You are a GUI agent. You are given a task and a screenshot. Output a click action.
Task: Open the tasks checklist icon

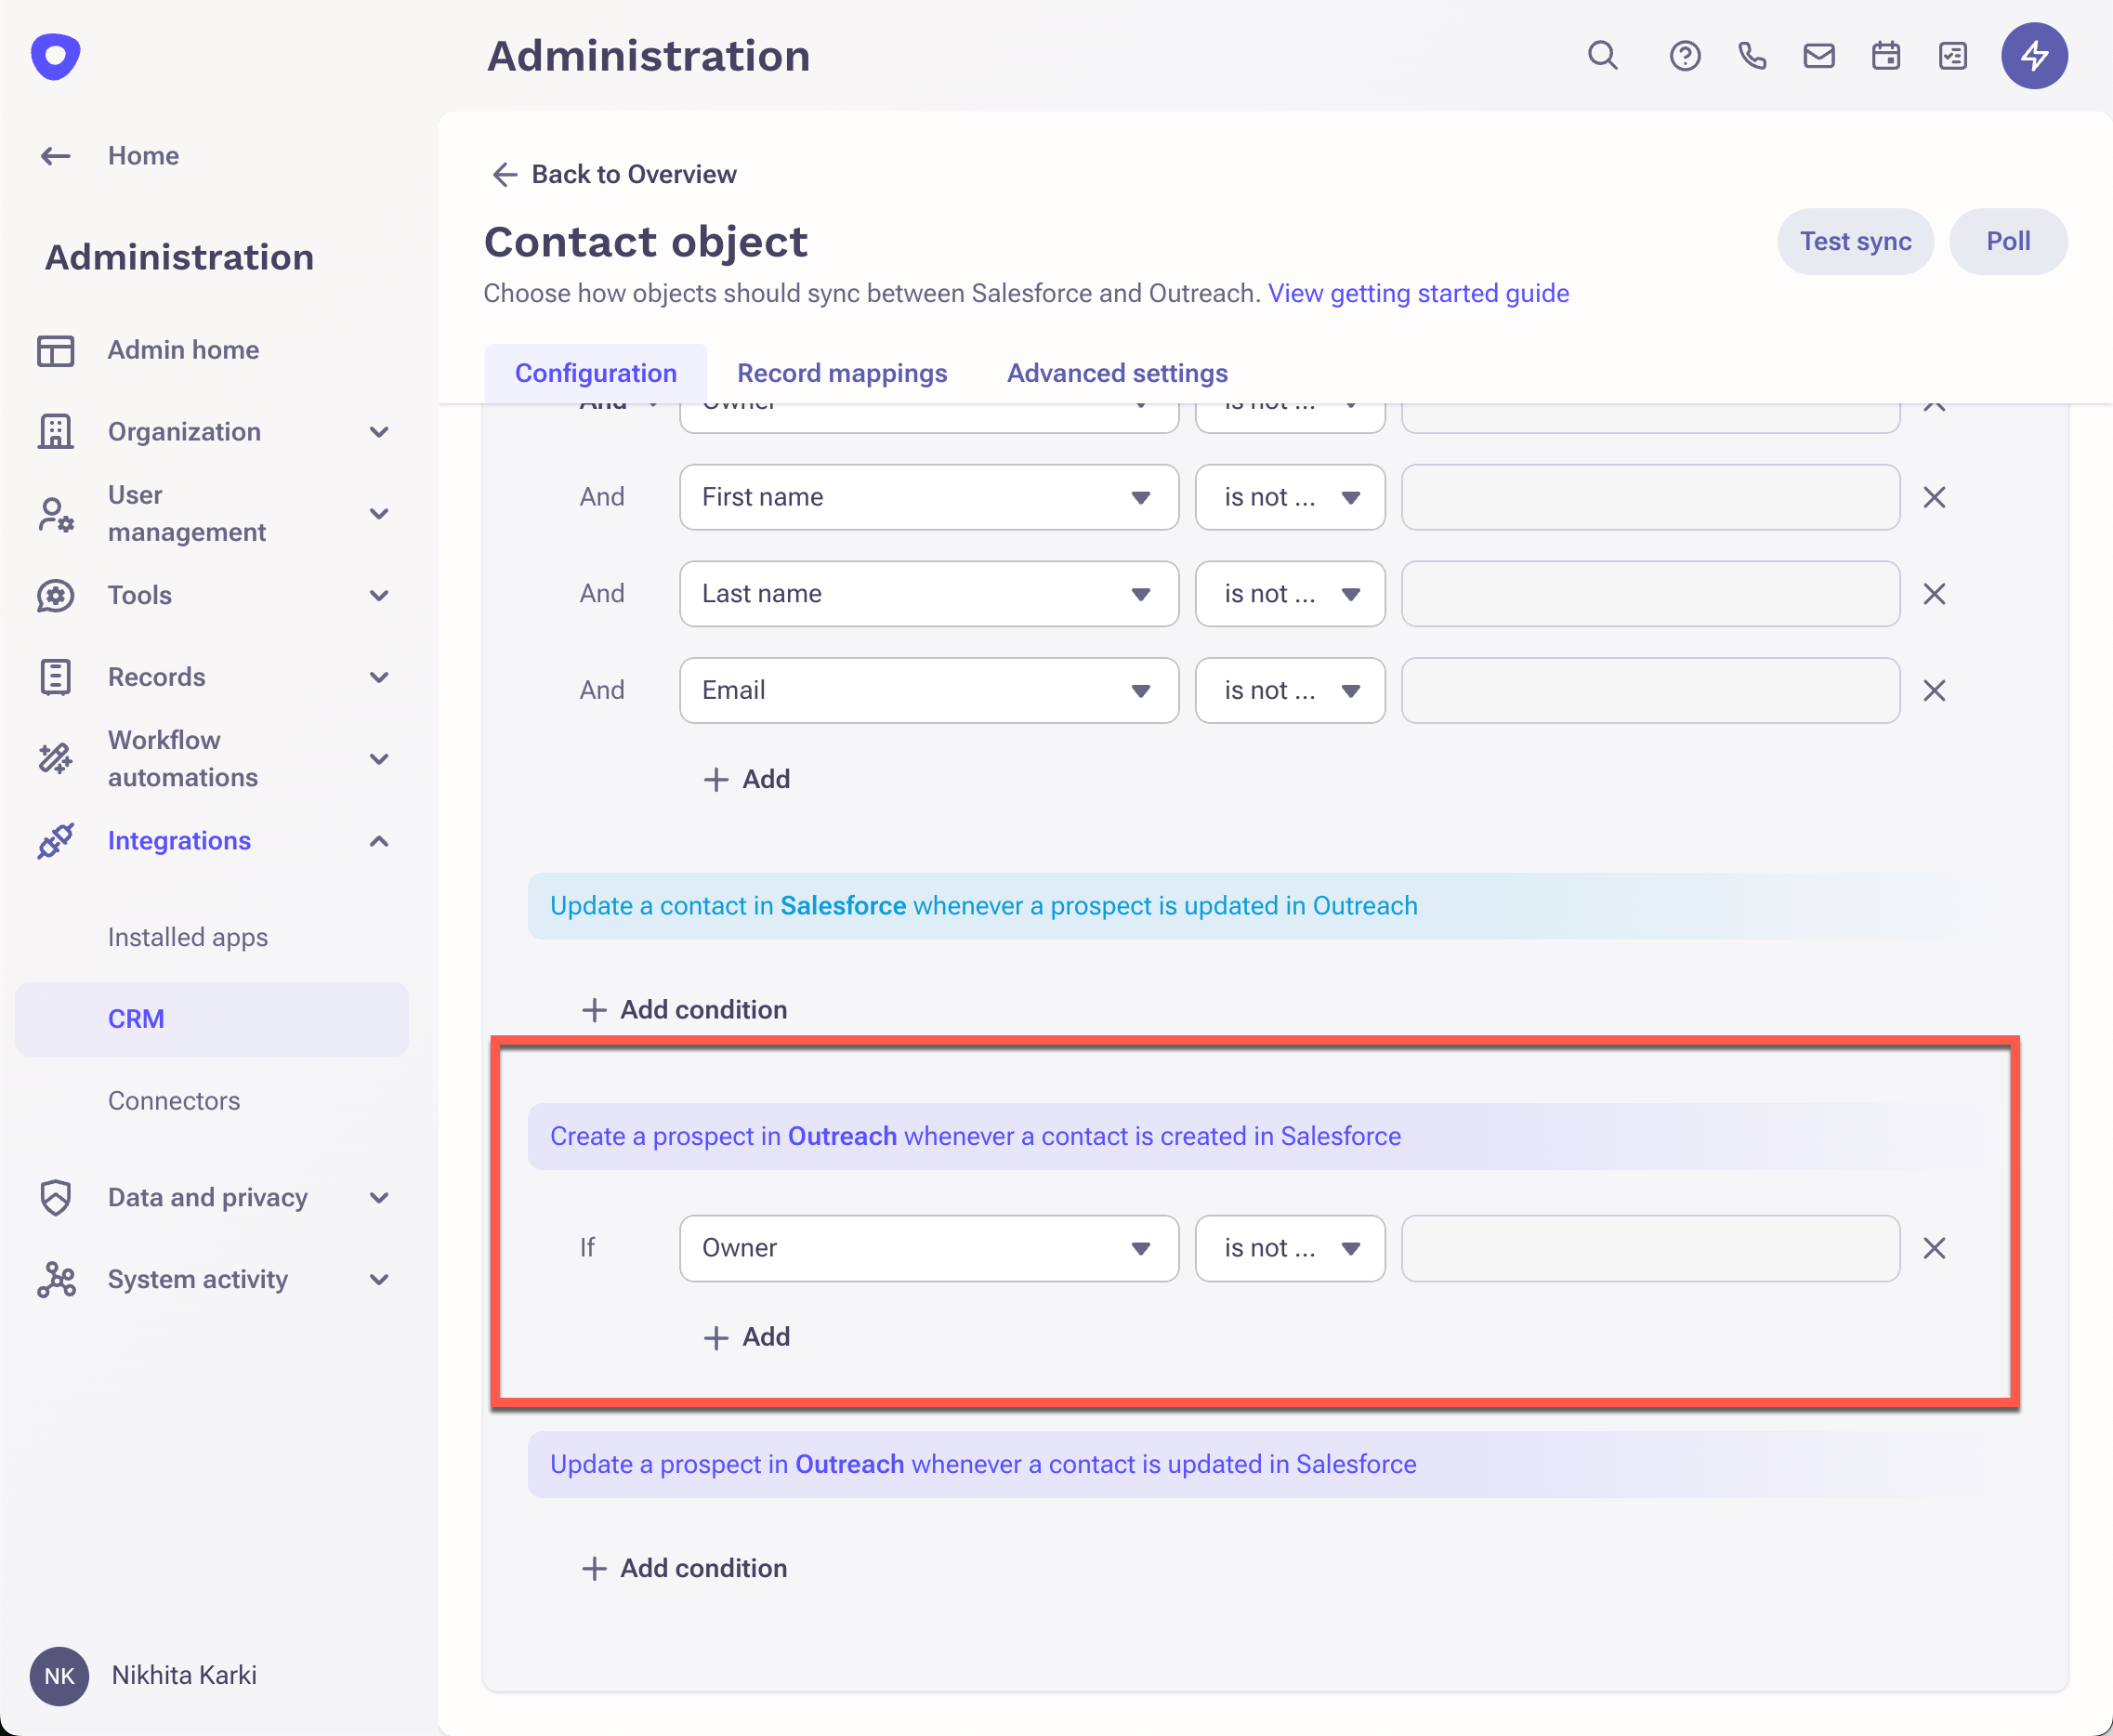[x=1953, y=55]
